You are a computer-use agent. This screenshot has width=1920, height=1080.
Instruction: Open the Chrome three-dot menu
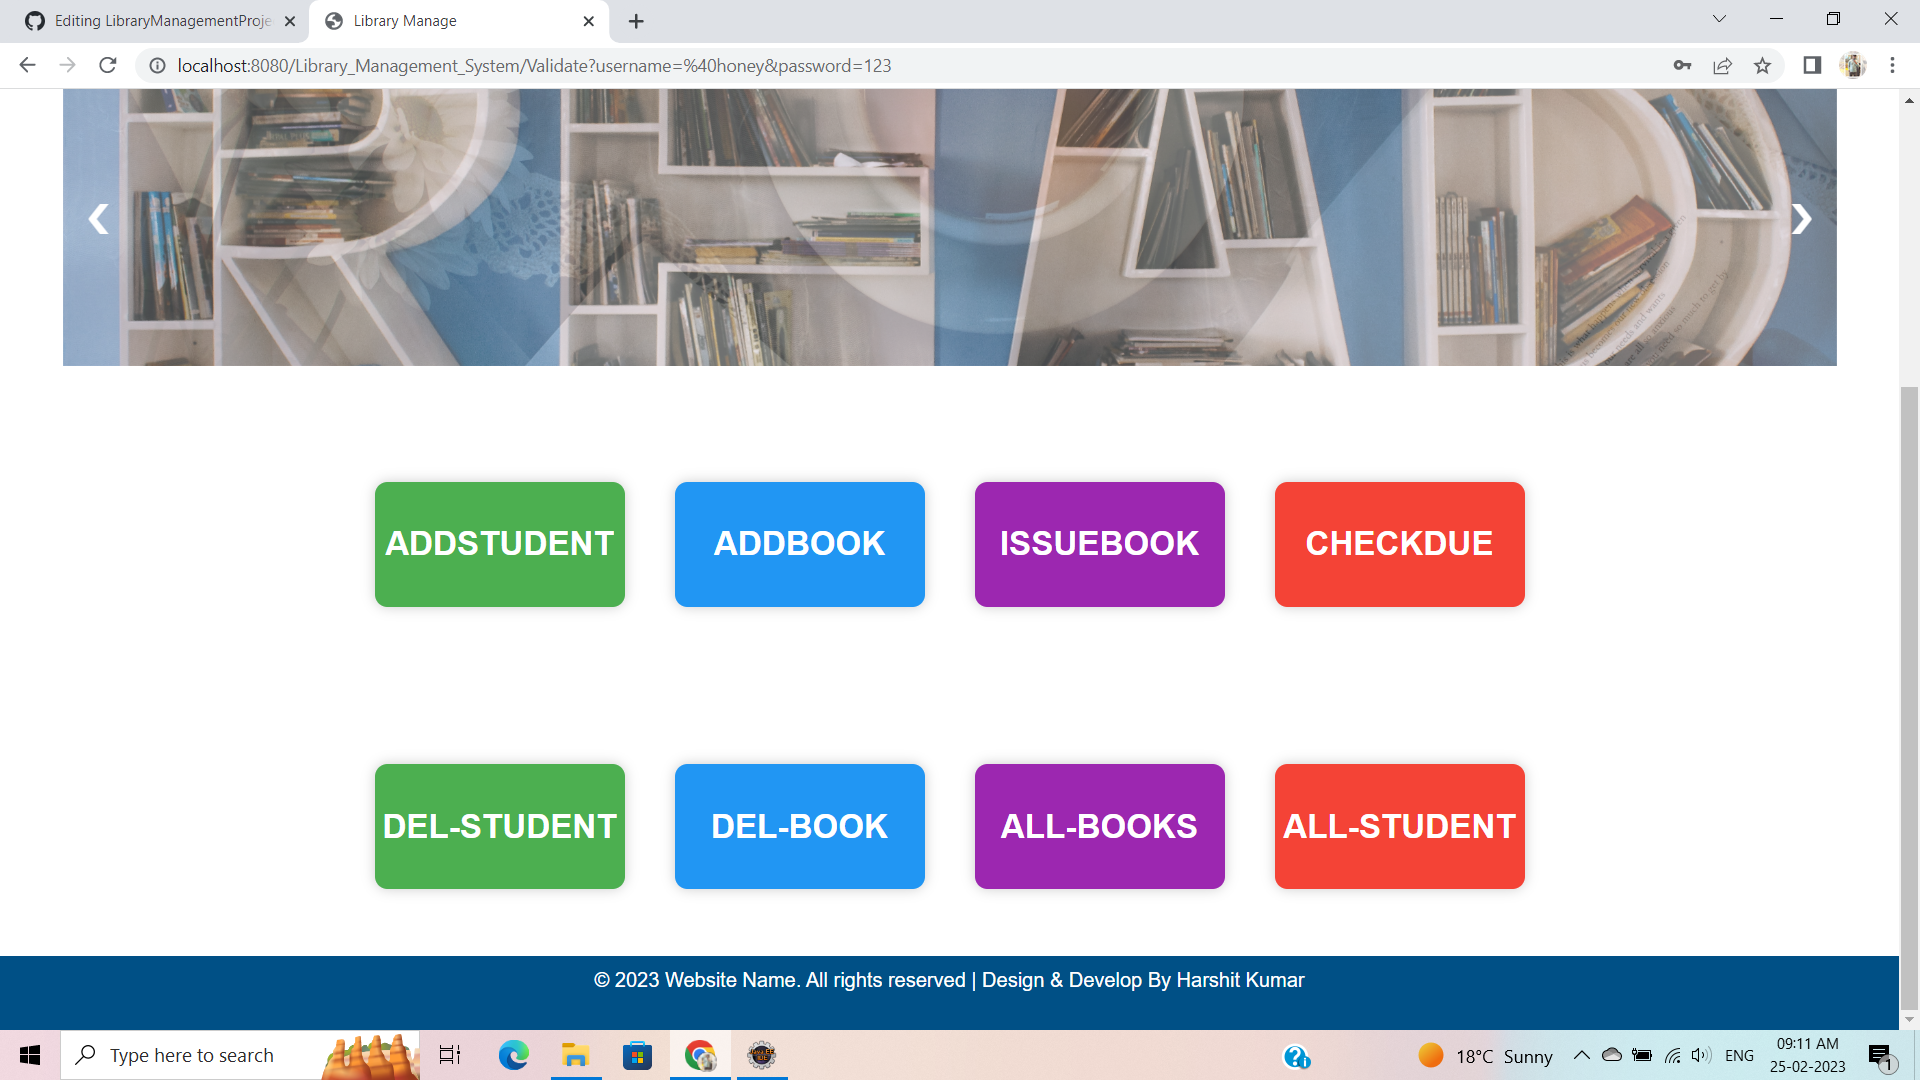[x=1892, y=65]
